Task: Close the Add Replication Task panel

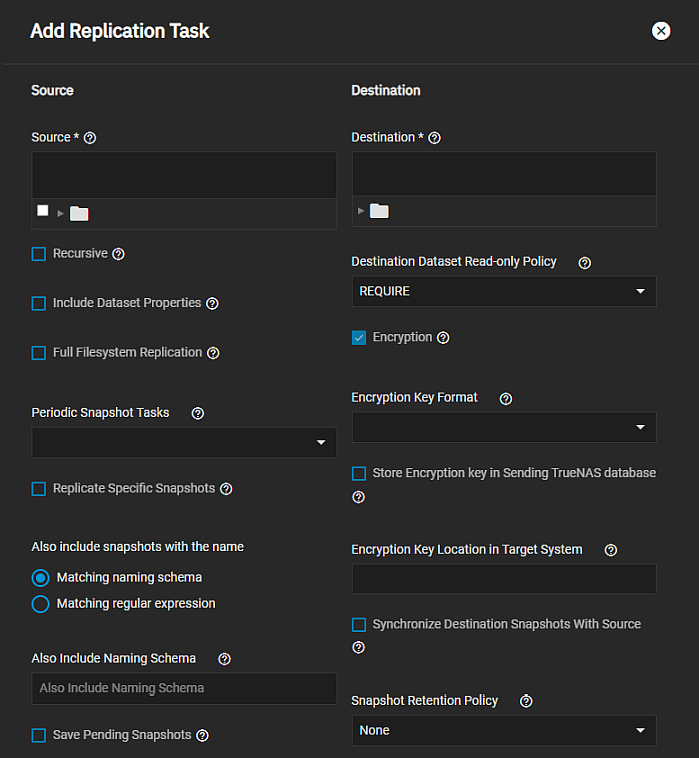Action: [x=661, y=31]
